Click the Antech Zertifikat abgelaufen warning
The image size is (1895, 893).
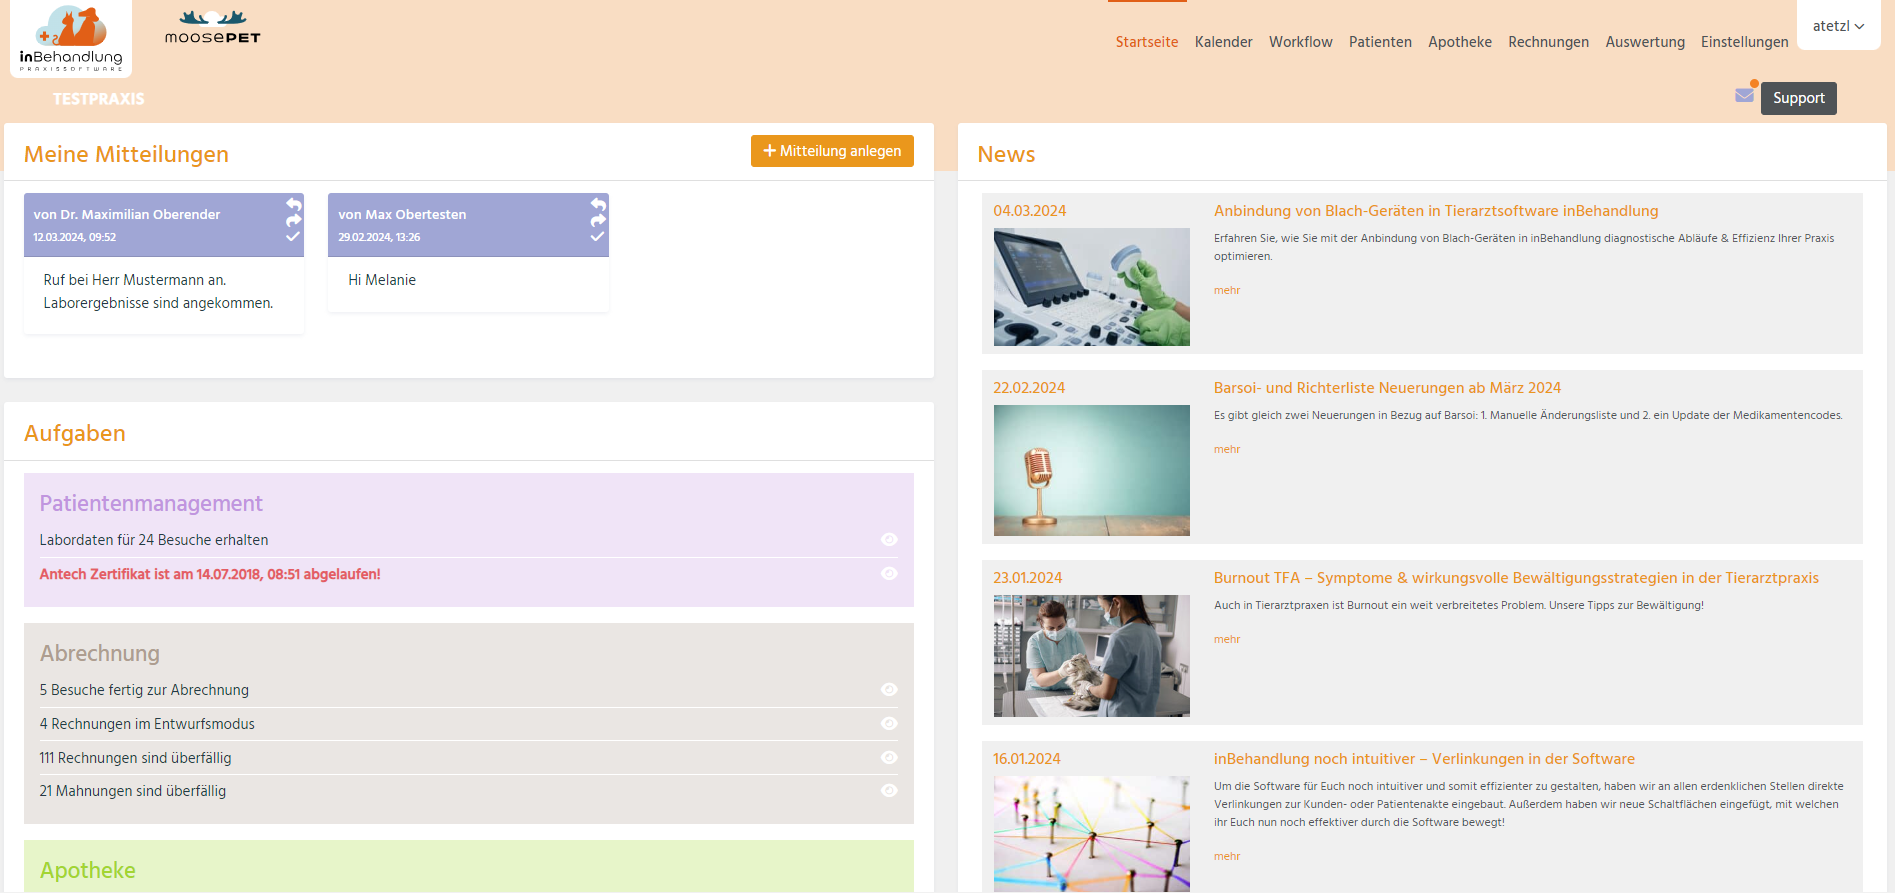[210, 574]
